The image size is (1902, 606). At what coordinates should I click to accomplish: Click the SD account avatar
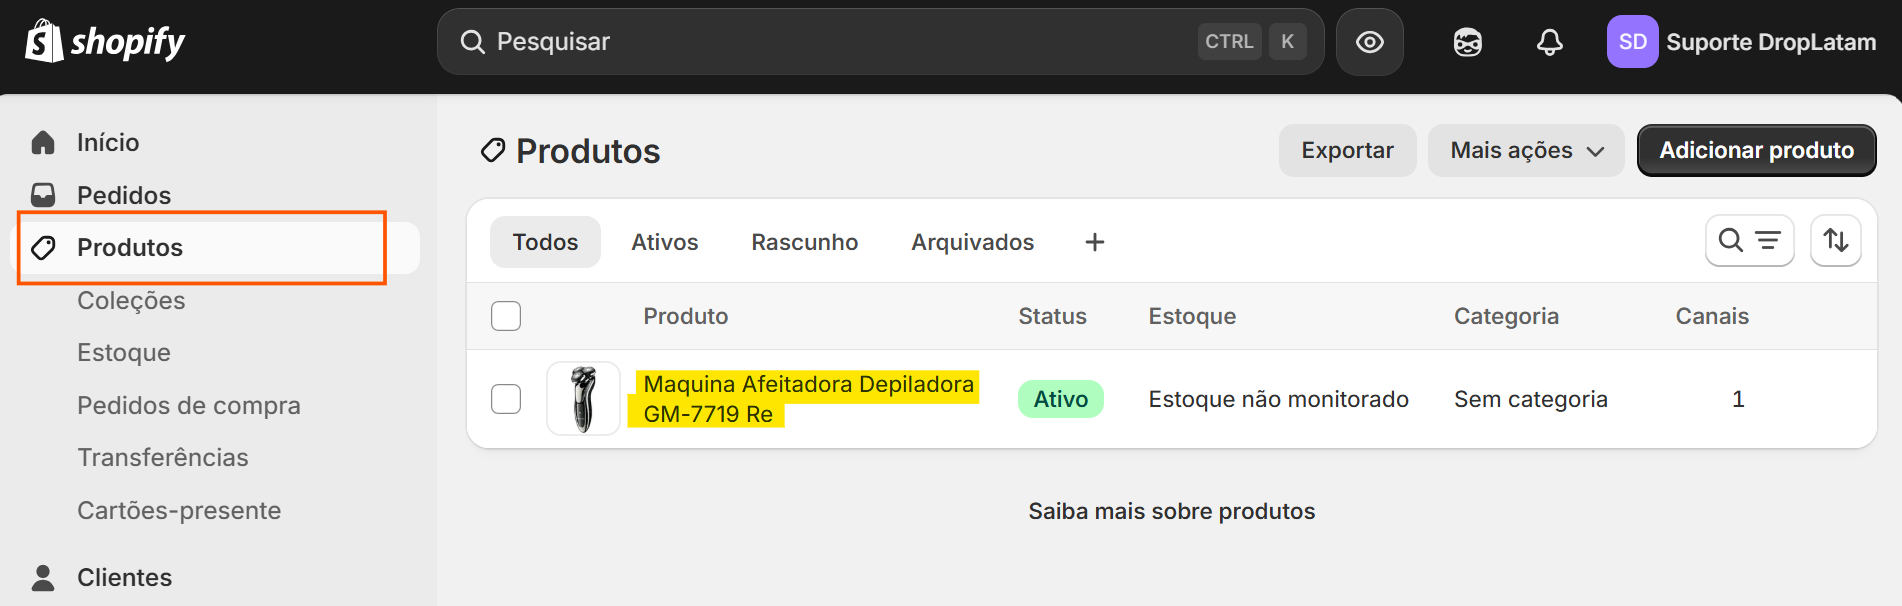click(1632, 42)
